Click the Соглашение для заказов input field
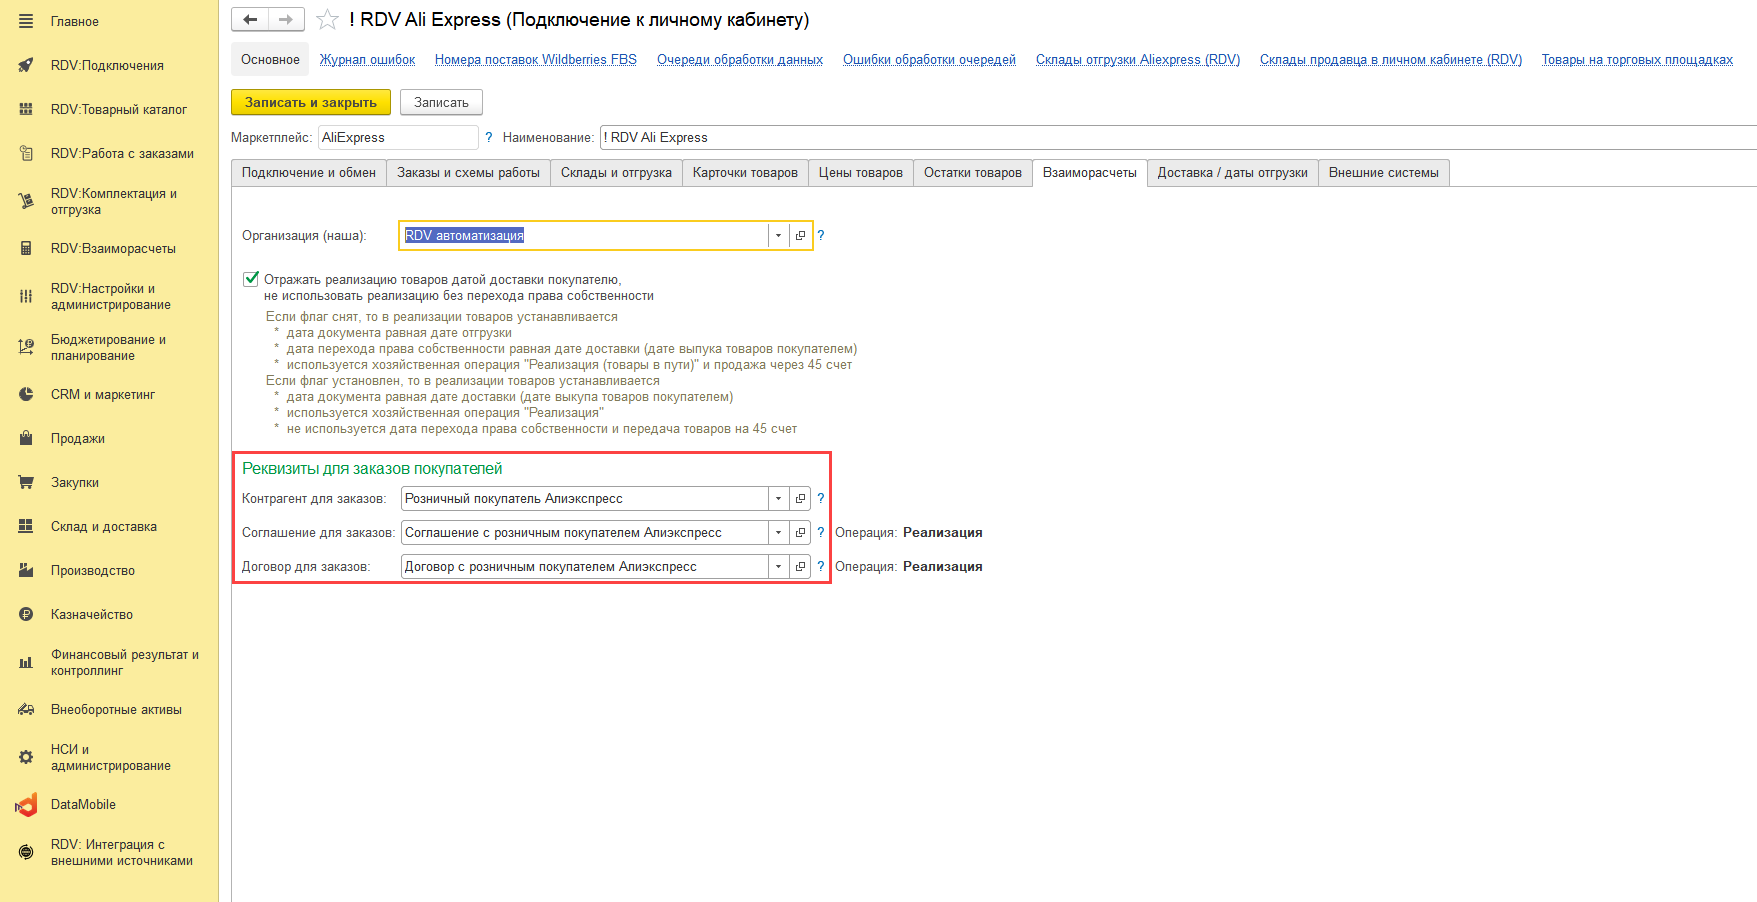Screen dimensions: 1757x902 coord(584,532)
